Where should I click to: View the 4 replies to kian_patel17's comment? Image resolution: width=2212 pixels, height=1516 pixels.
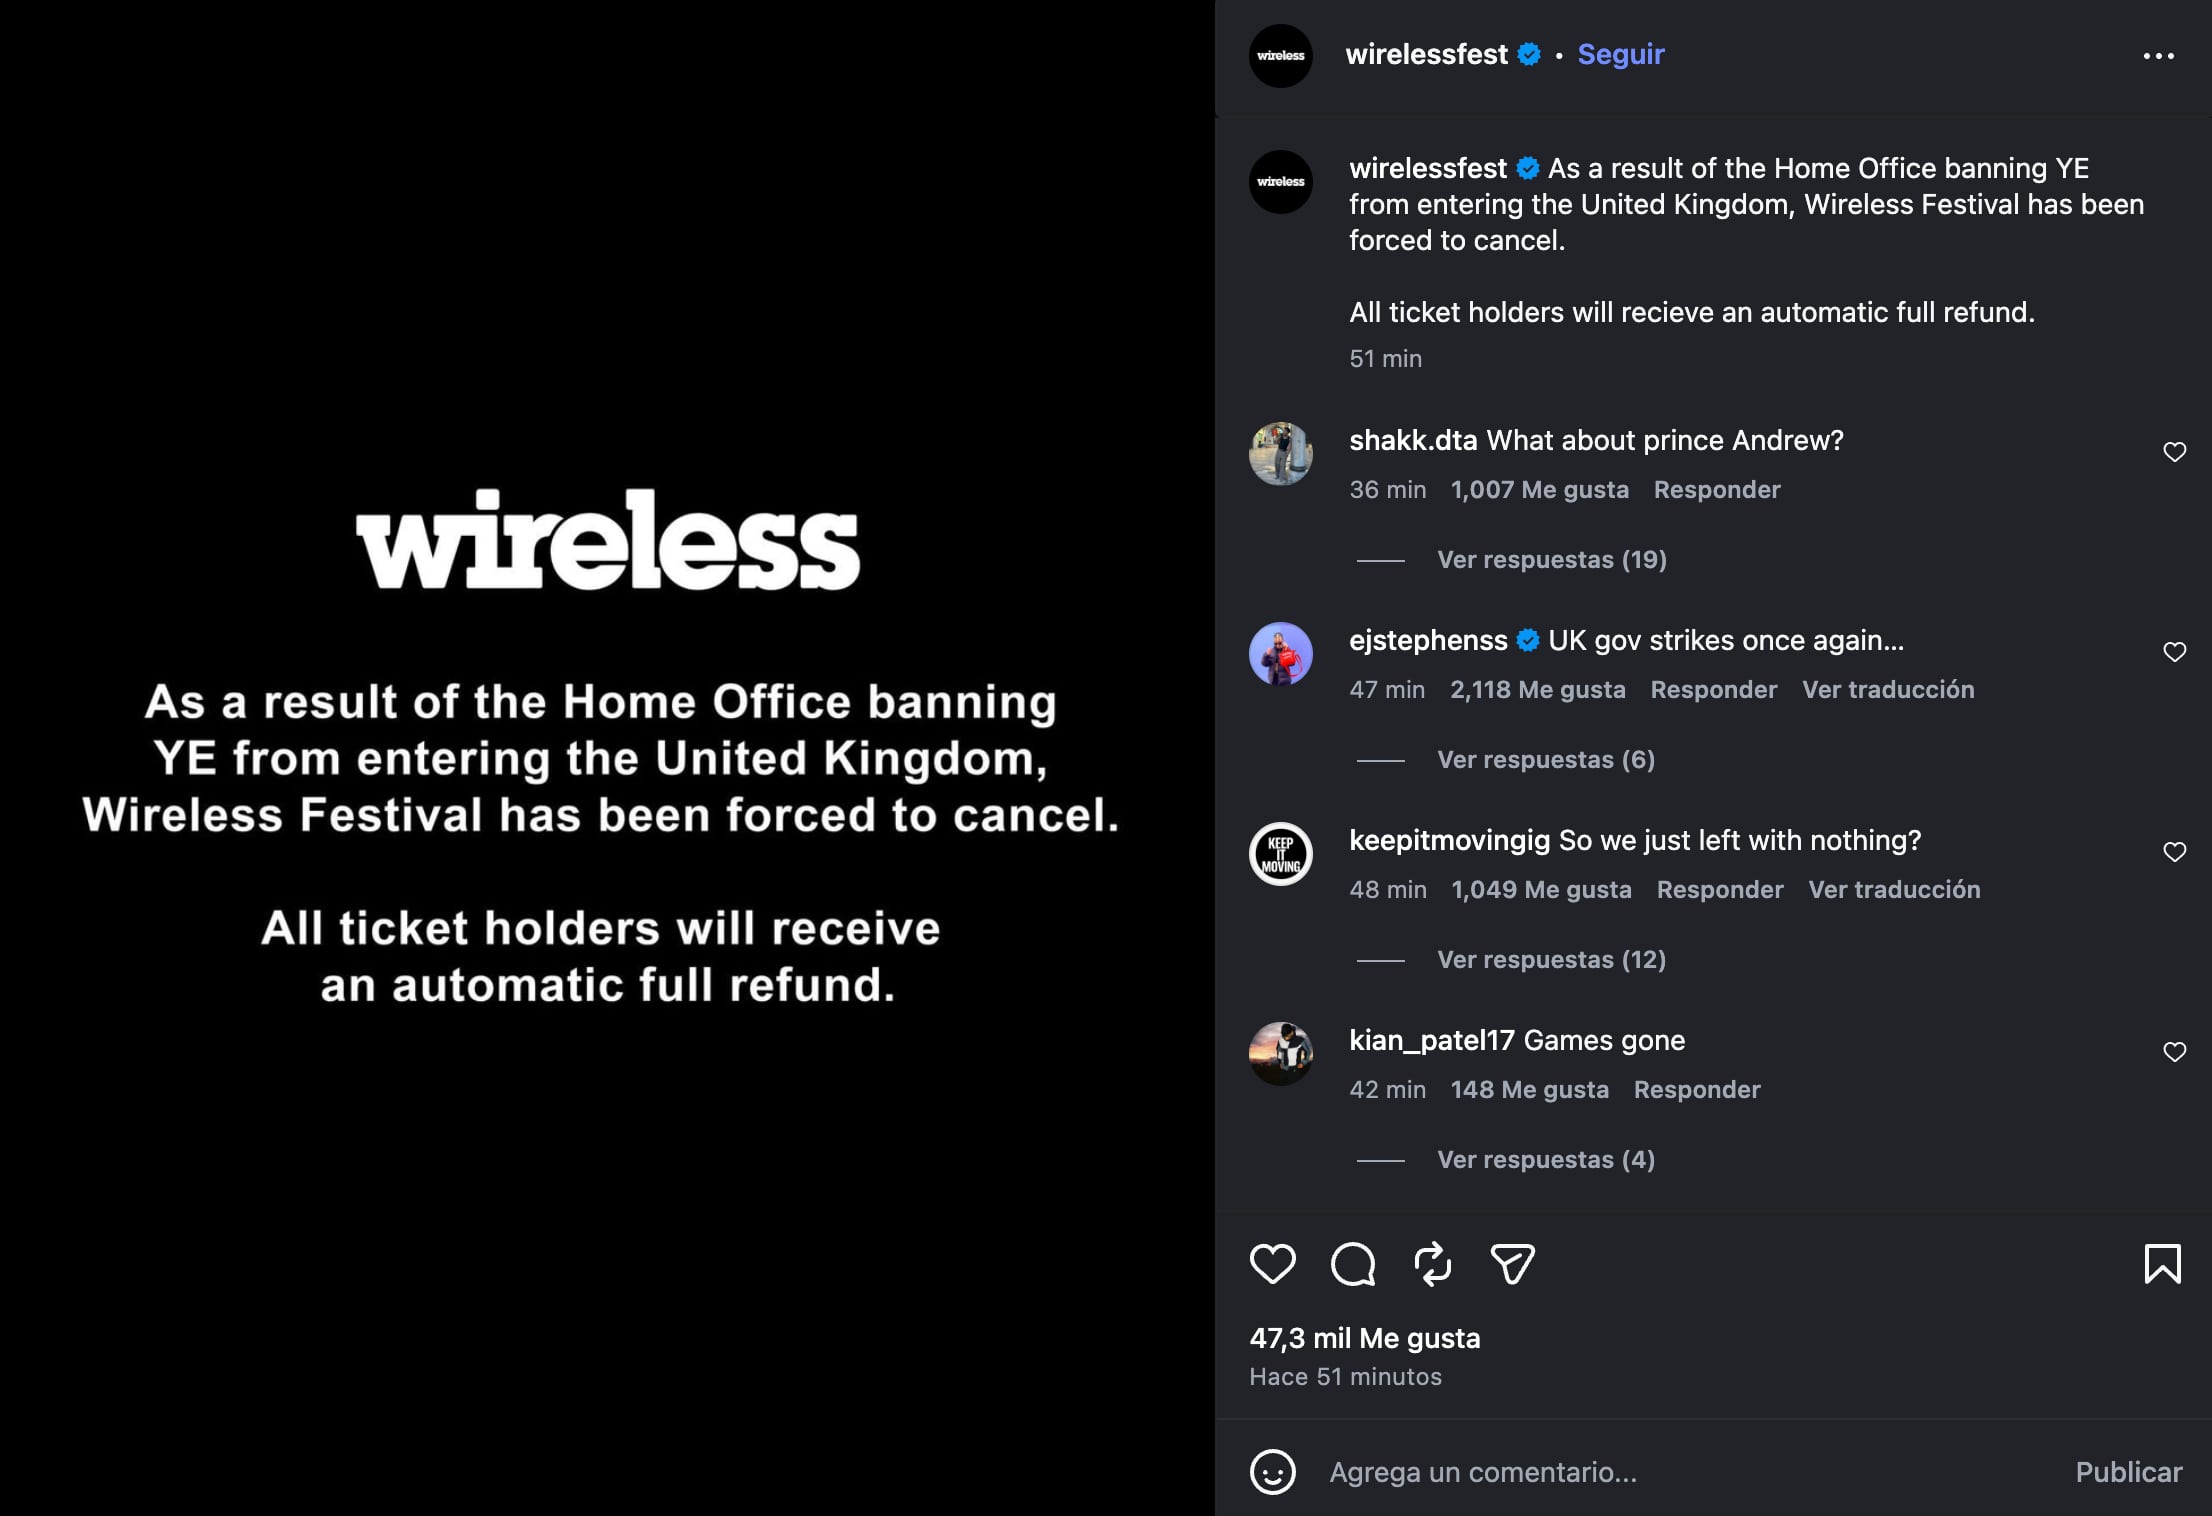[x=1544, y=1159]
